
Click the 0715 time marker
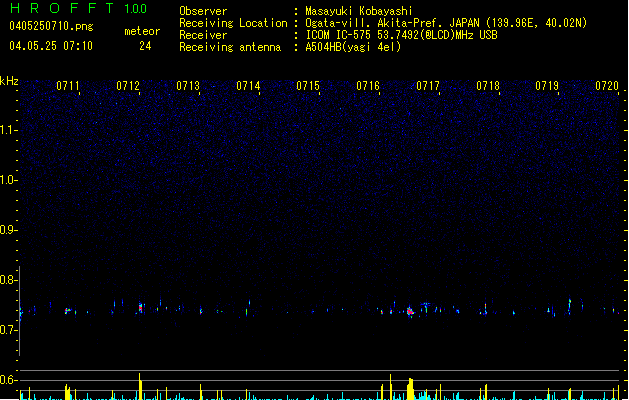click(308, 86)
